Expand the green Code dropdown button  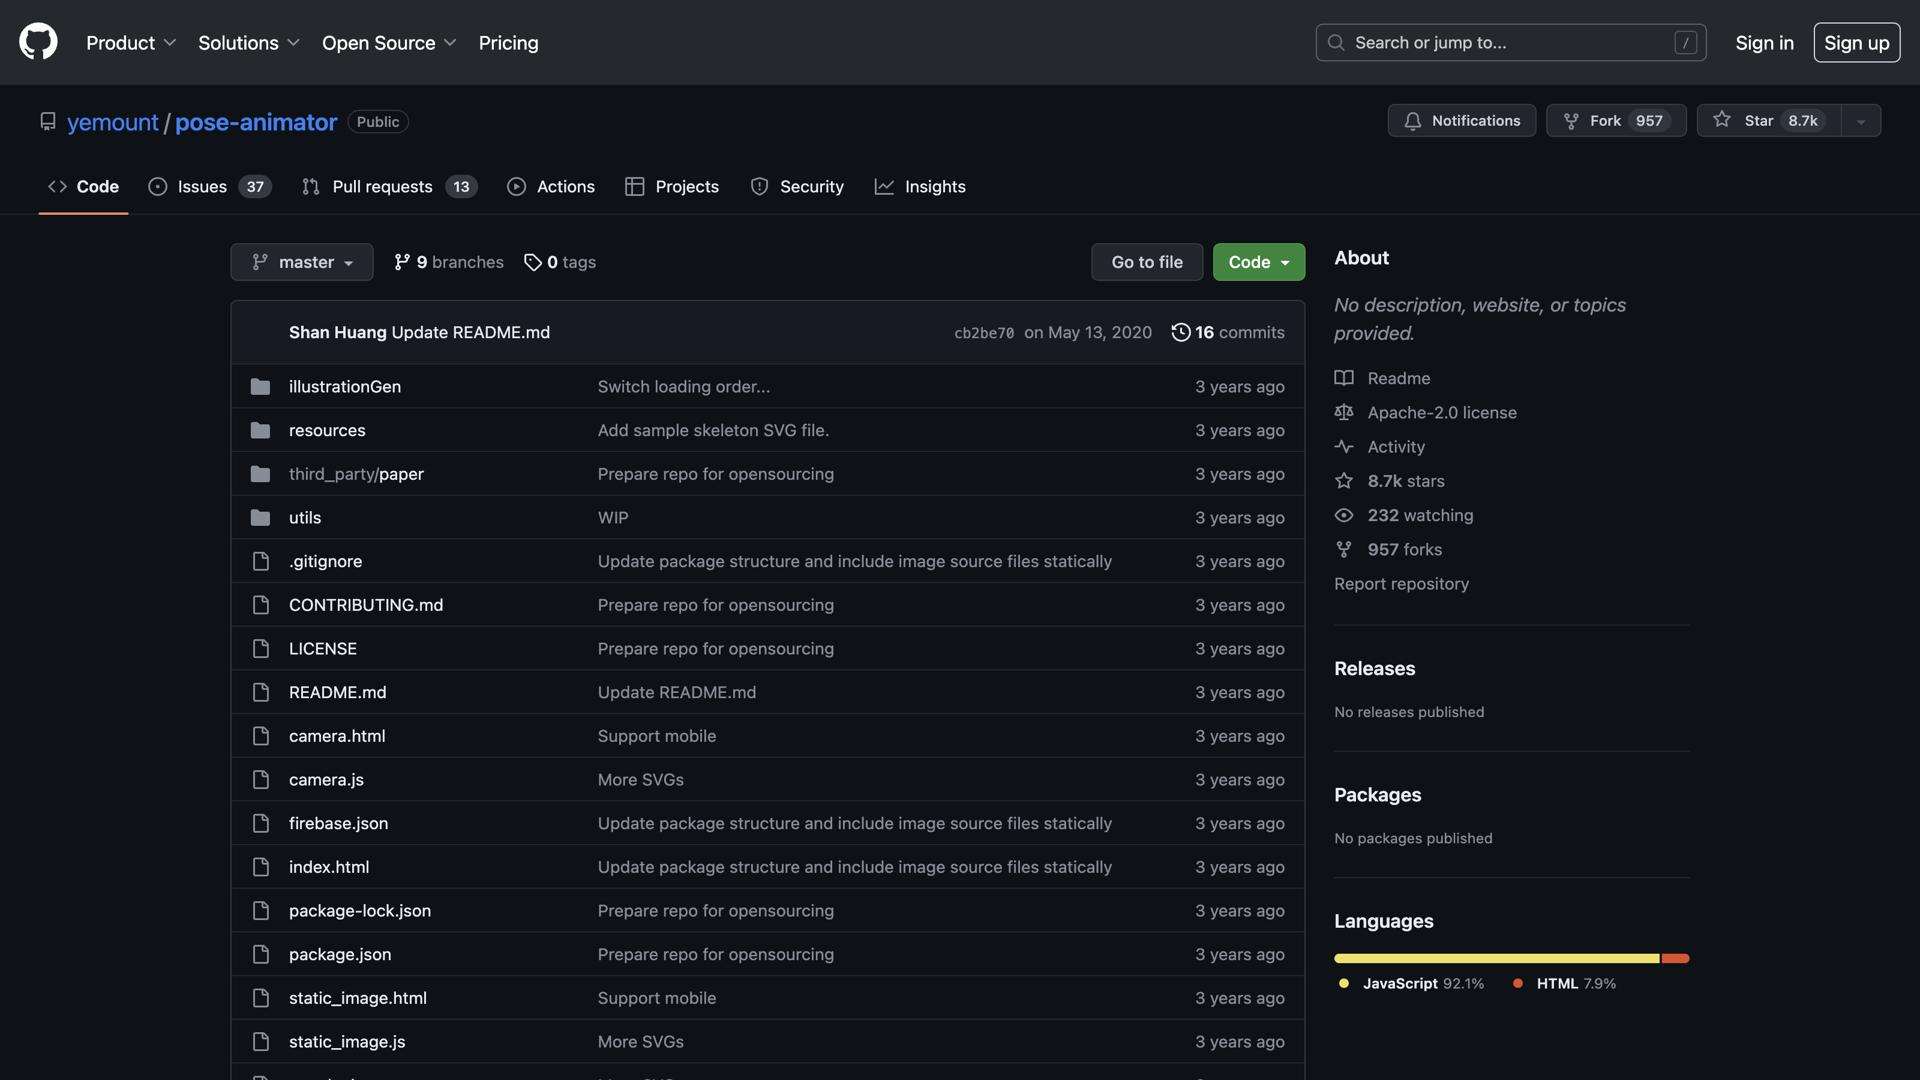[x=1258, y=262]
